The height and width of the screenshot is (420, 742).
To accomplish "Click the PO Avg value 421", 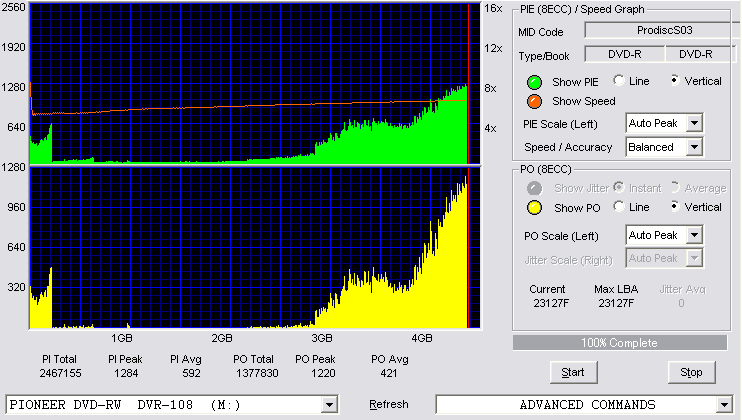I will click(389, 373).
